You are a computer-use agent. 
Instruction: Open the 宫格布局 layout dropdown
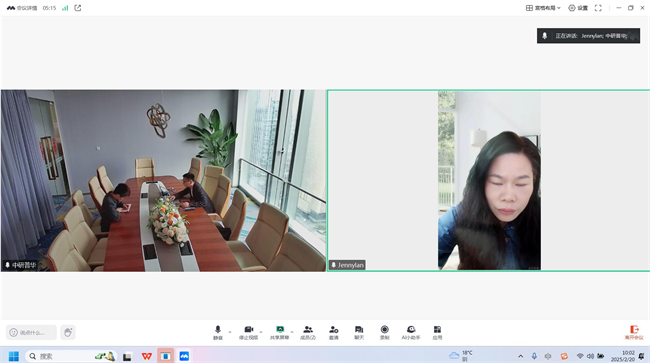tap(543, 8)
